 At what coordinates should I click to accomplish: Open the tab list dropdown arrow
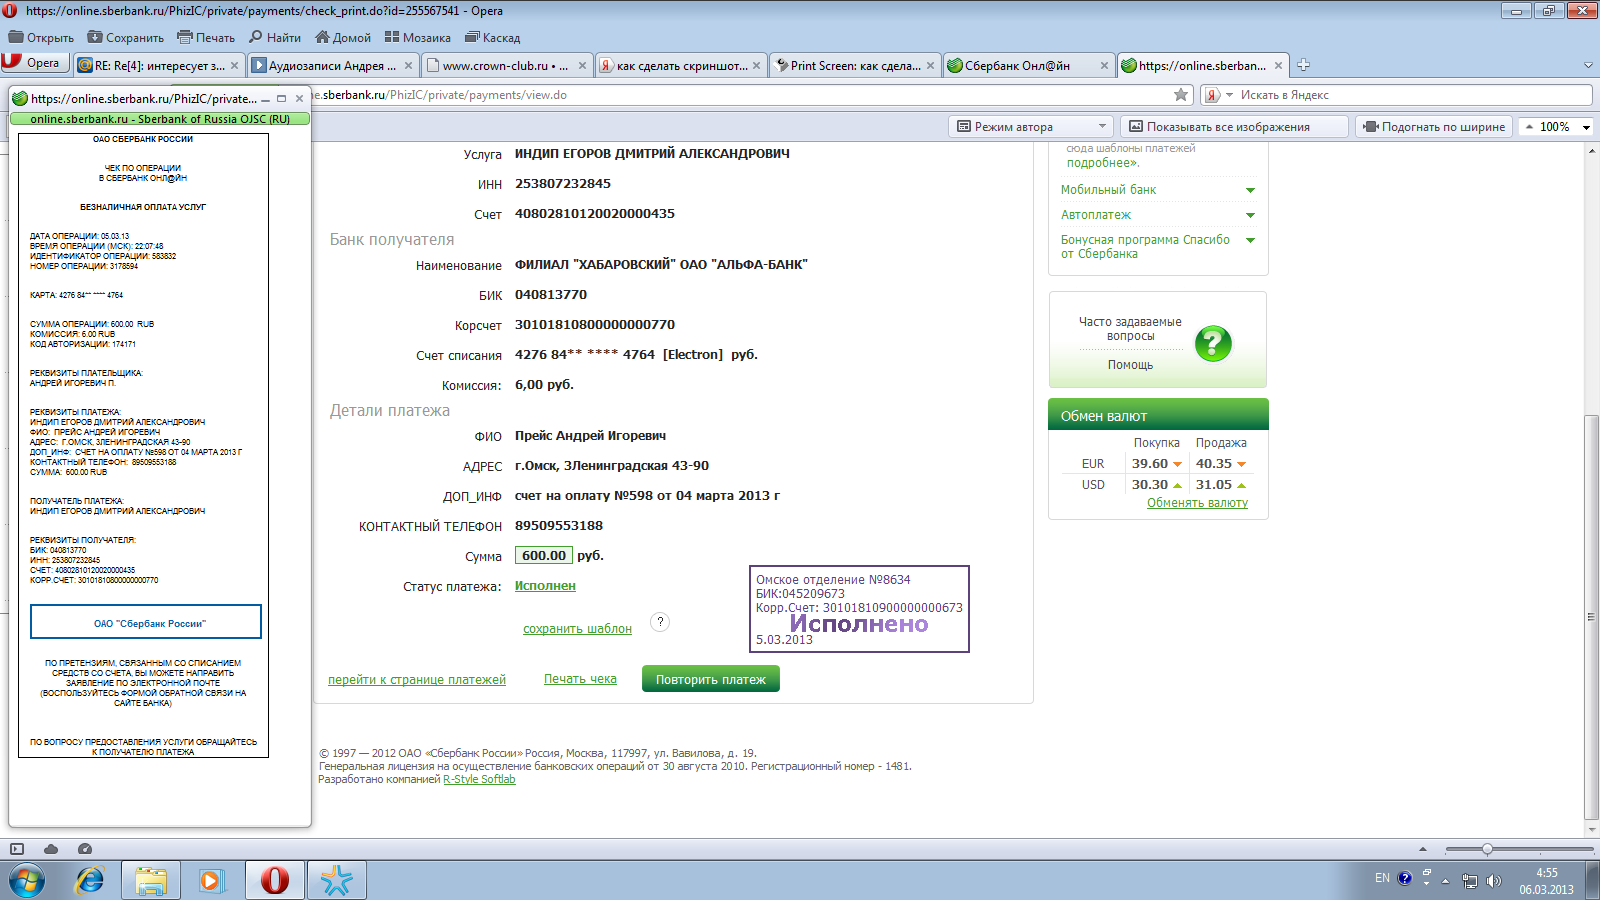[x=1588, y=65]
